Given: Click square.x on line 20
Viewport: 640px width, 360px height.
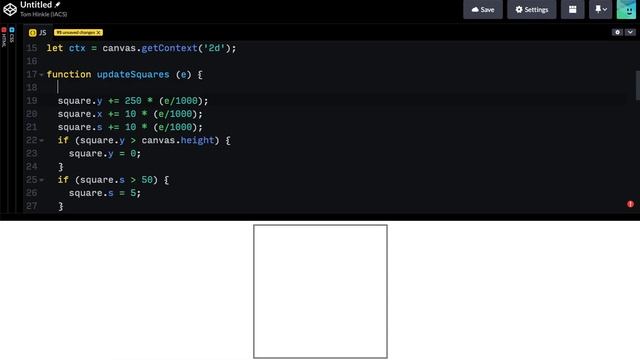Looking at the screenshot, I should tap(80, 114).
